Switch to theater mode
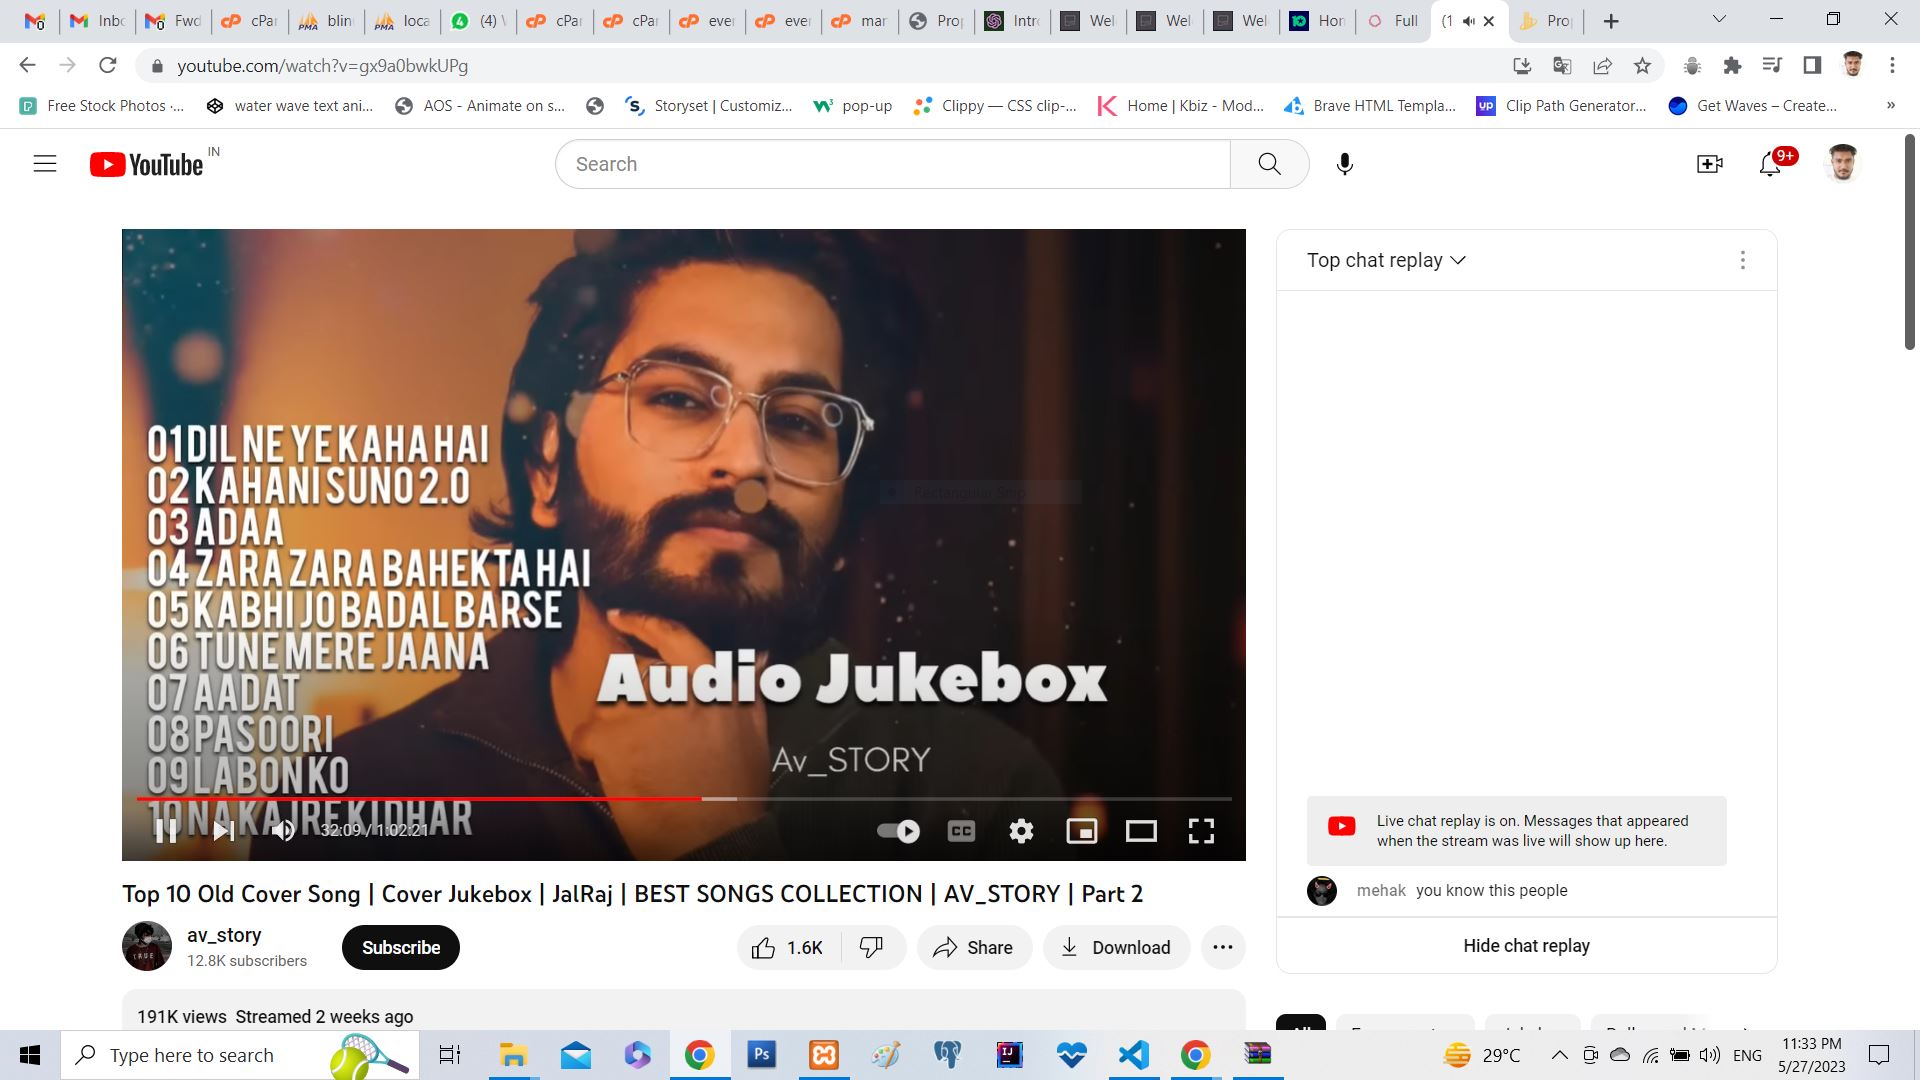The height and width of the screenshot is (1080, 1920). pos(1141,831)
